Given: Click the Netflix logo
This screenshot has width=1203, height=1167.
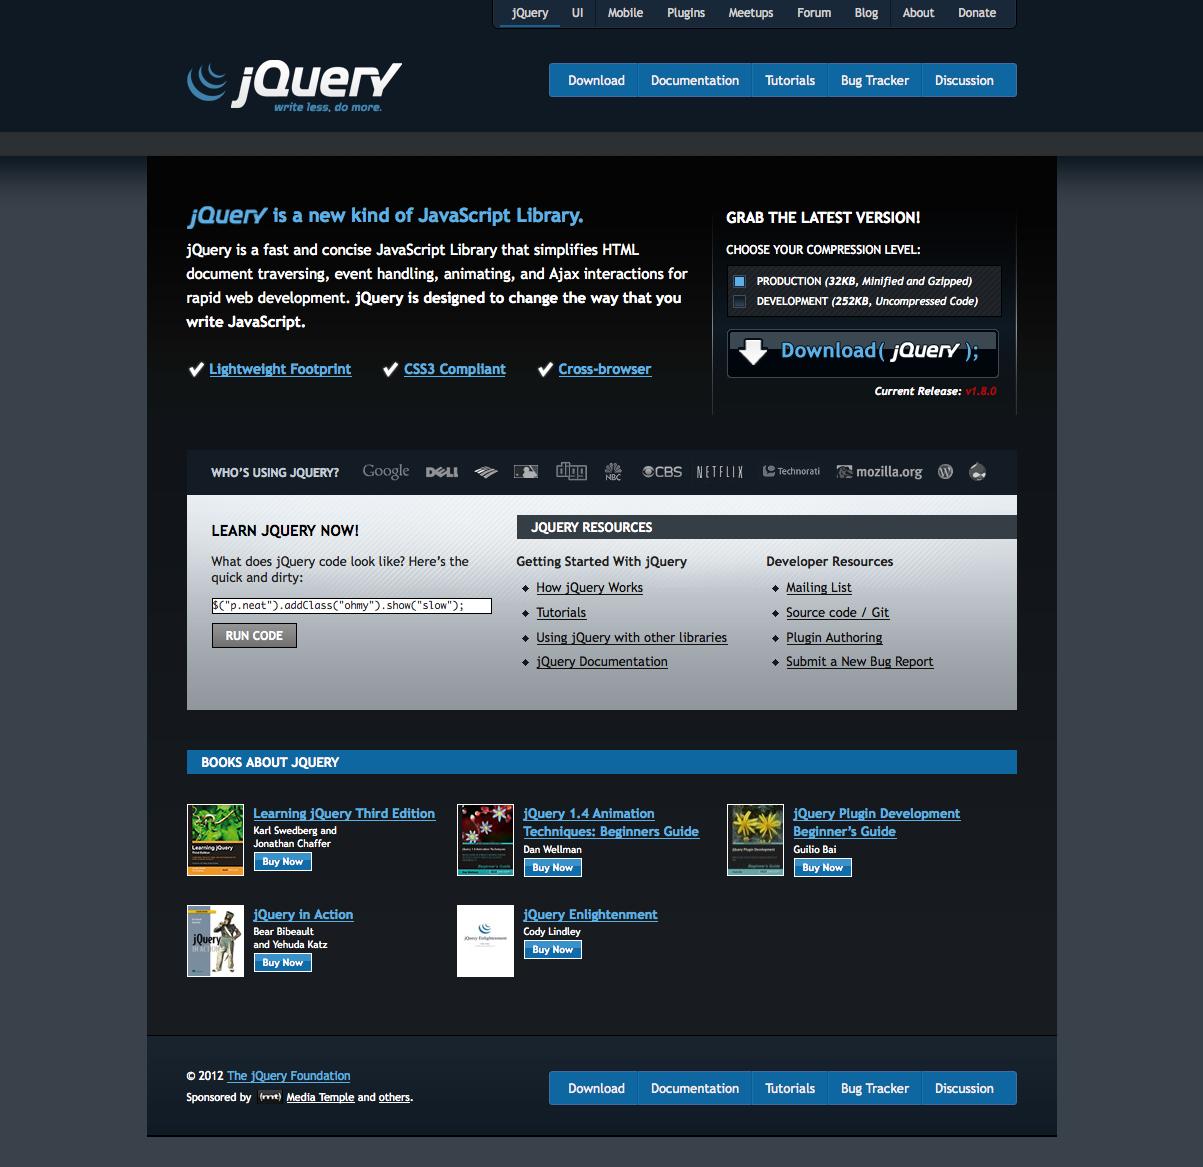Looking at the screenshot, I should coord(718,471).
